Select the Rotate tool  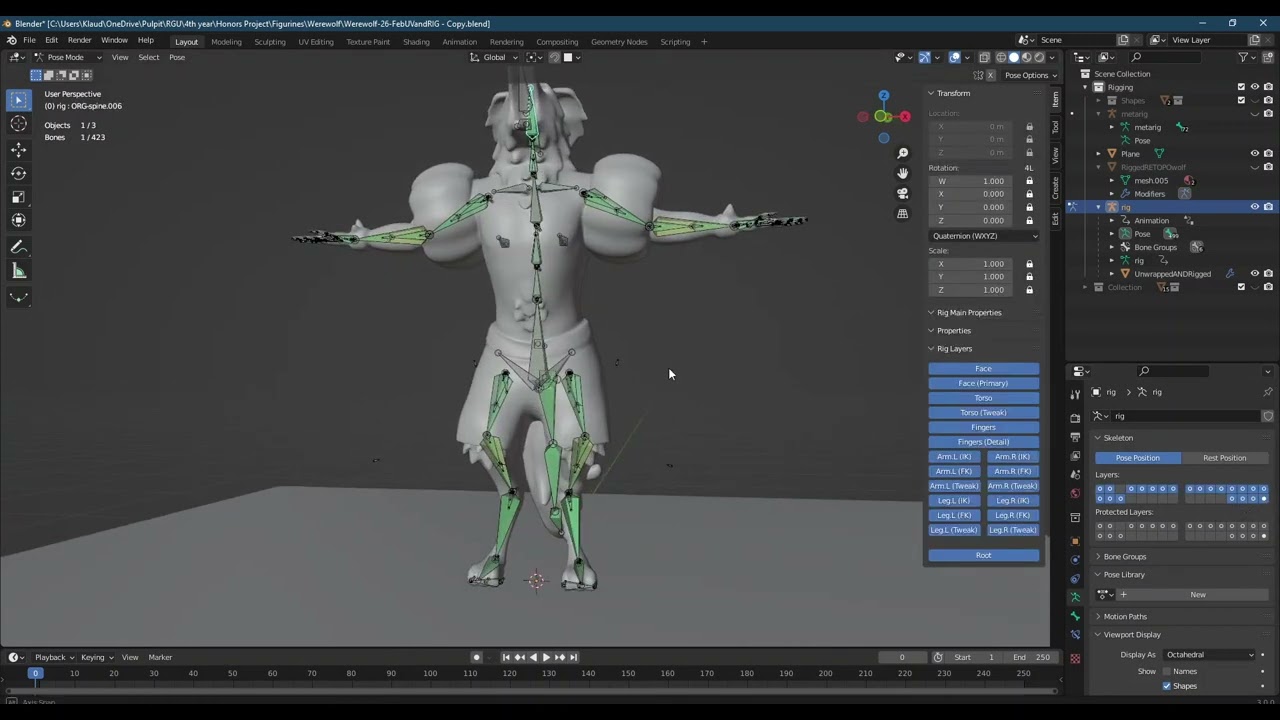(x=18, y=174)
